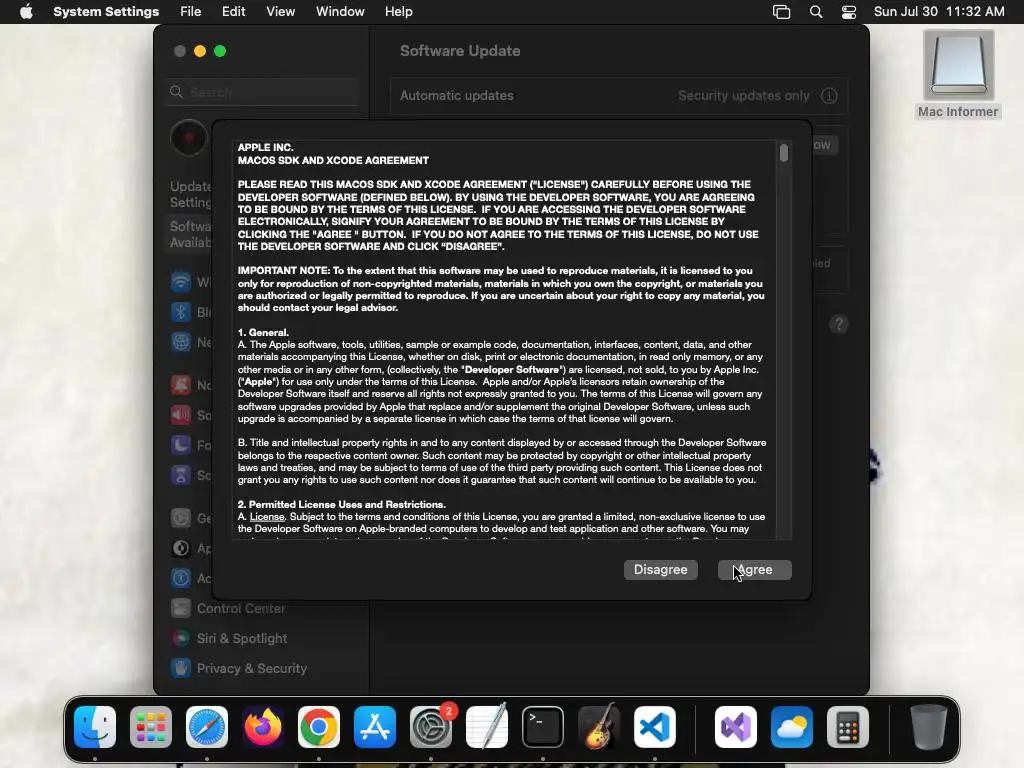Click the Software Update title
The width and height of the screenshot is (1024, 768).
pyautogui.click(x=460, y=51)
